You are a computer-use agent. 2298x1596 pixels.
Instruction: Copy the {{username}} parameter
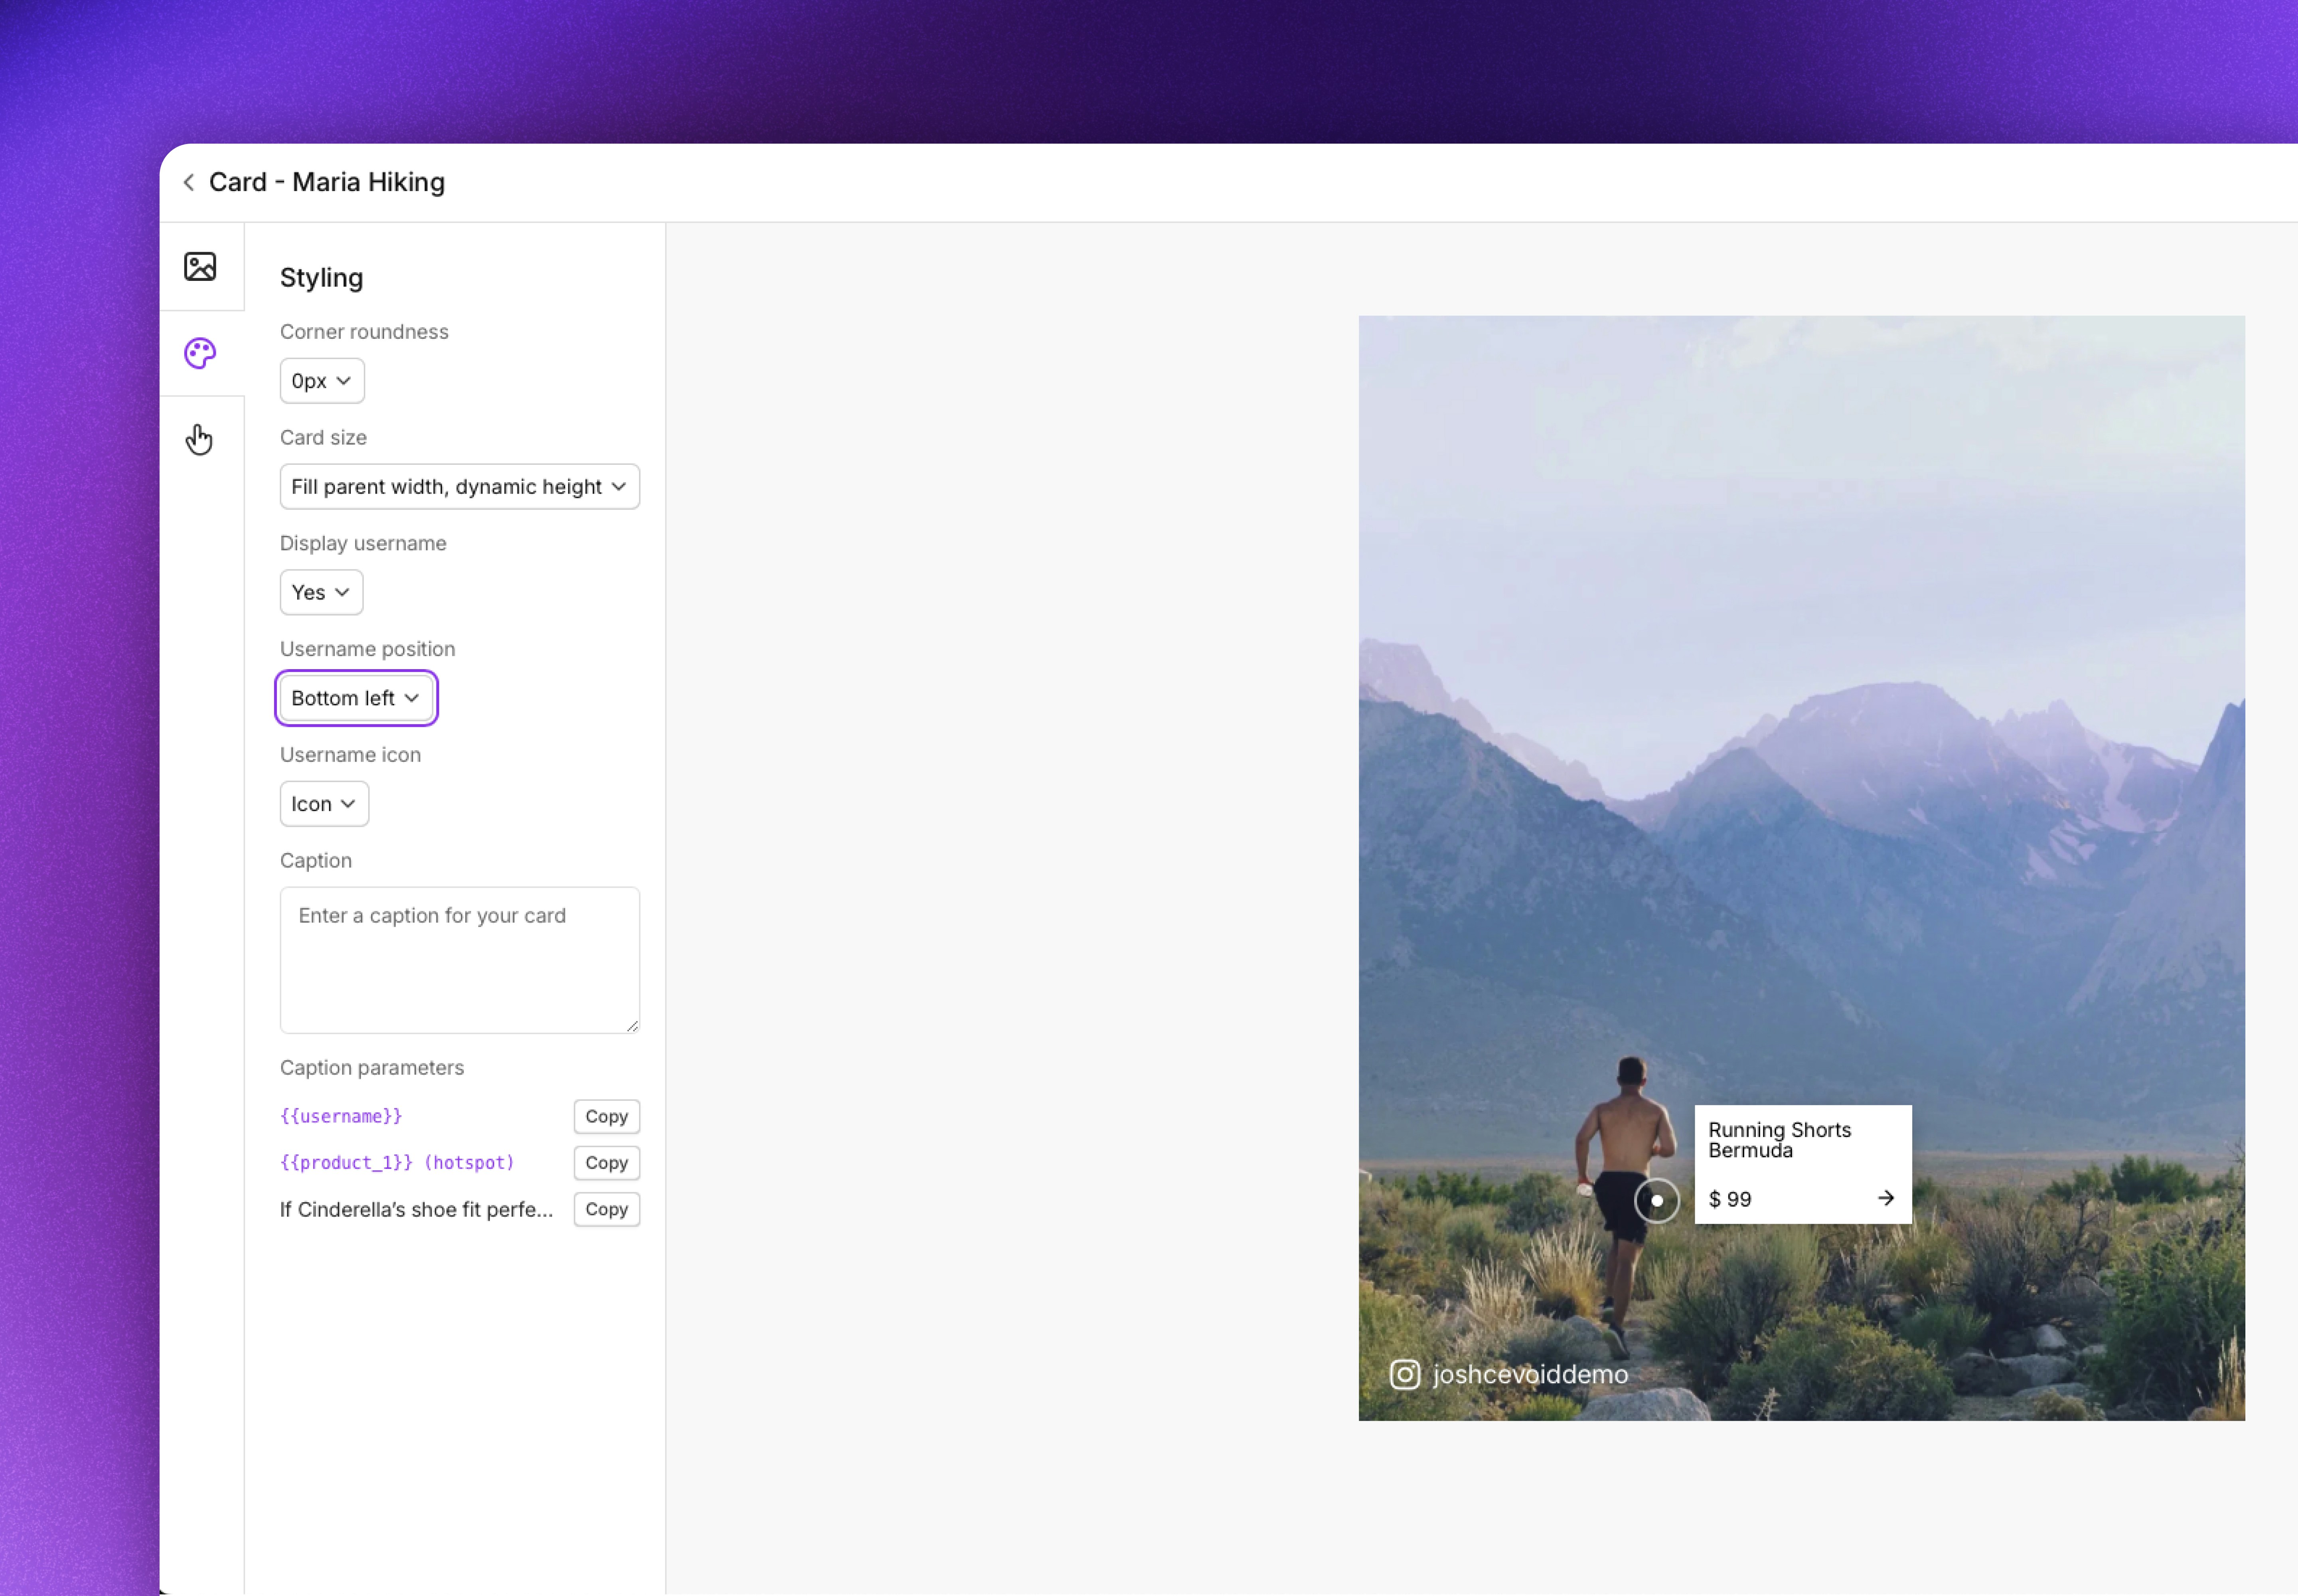click(606, 1116)
